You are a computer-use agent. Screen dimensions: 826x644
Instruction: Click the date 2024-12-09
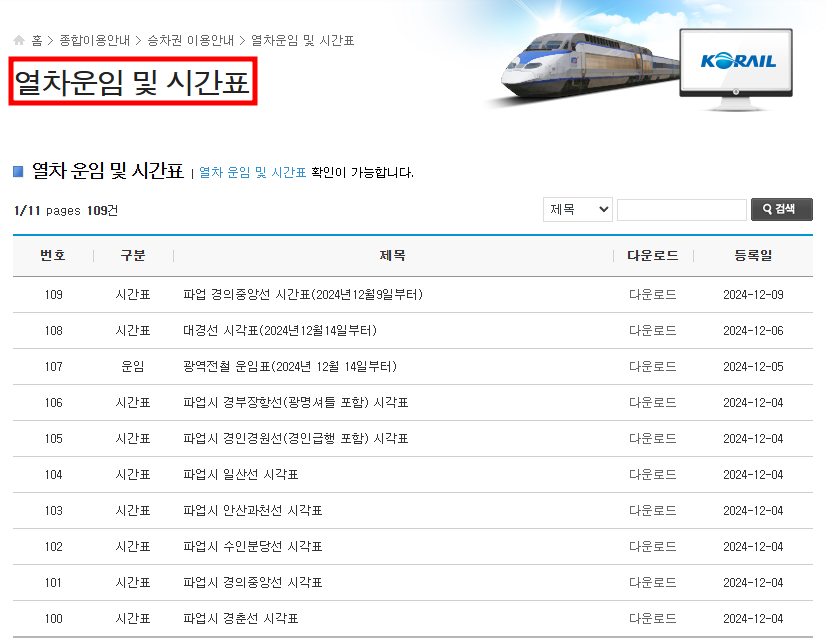point(753,295)
